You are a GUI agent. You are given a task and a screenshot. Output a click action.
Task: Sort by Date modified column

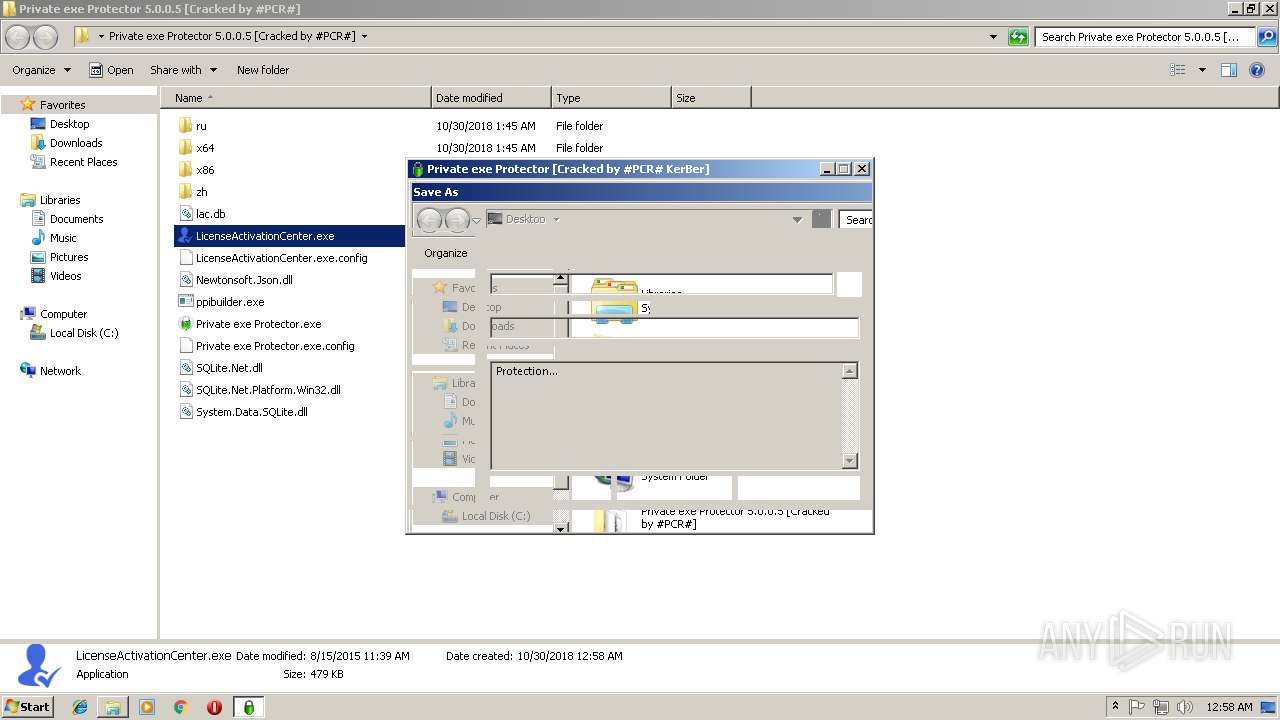(491, 98)
